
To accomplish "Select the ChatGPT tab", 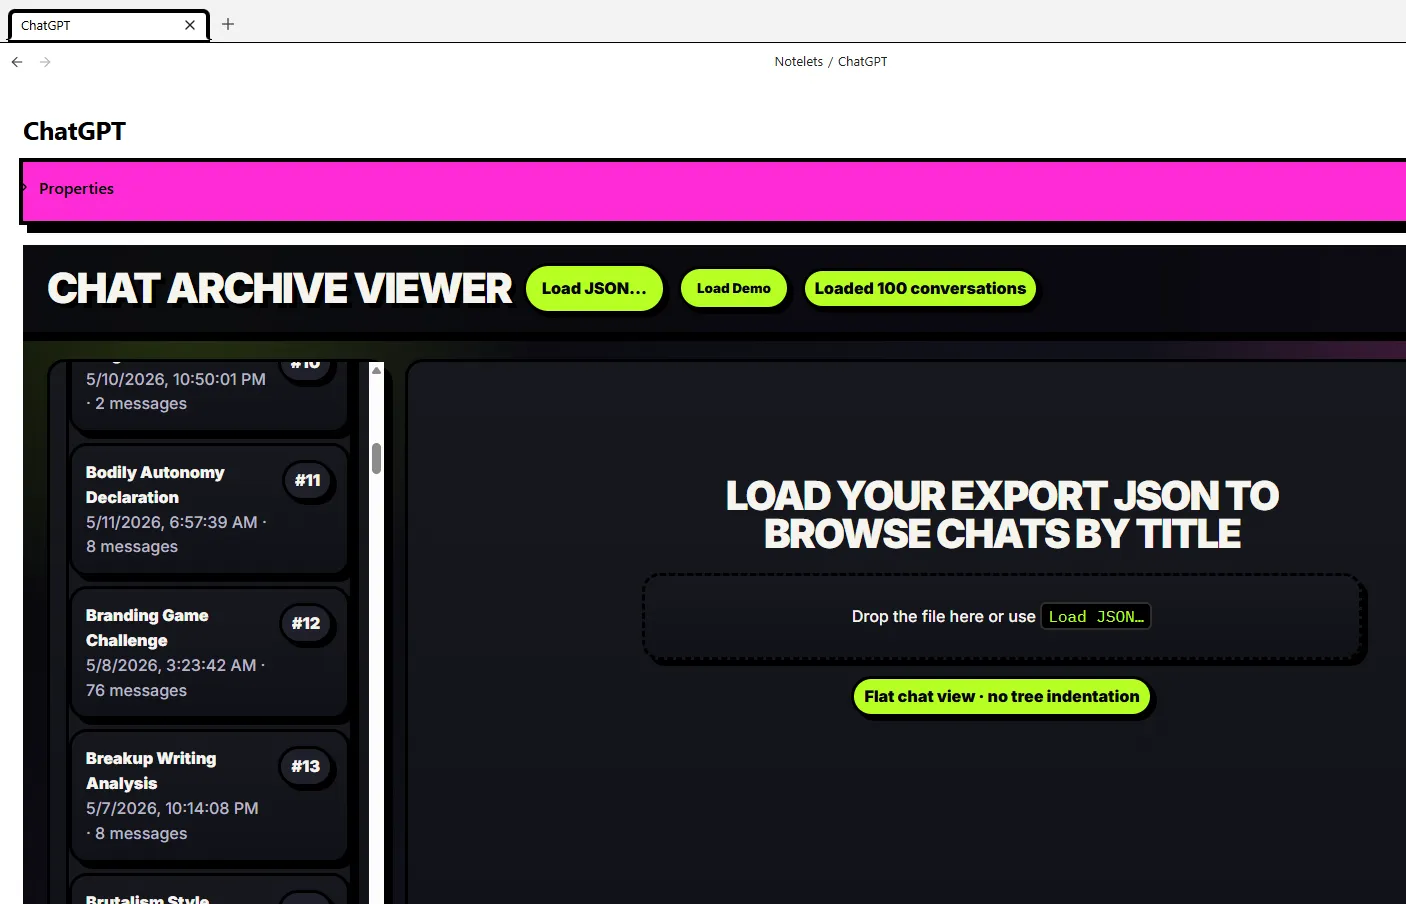I will click(x=109, y=25).
